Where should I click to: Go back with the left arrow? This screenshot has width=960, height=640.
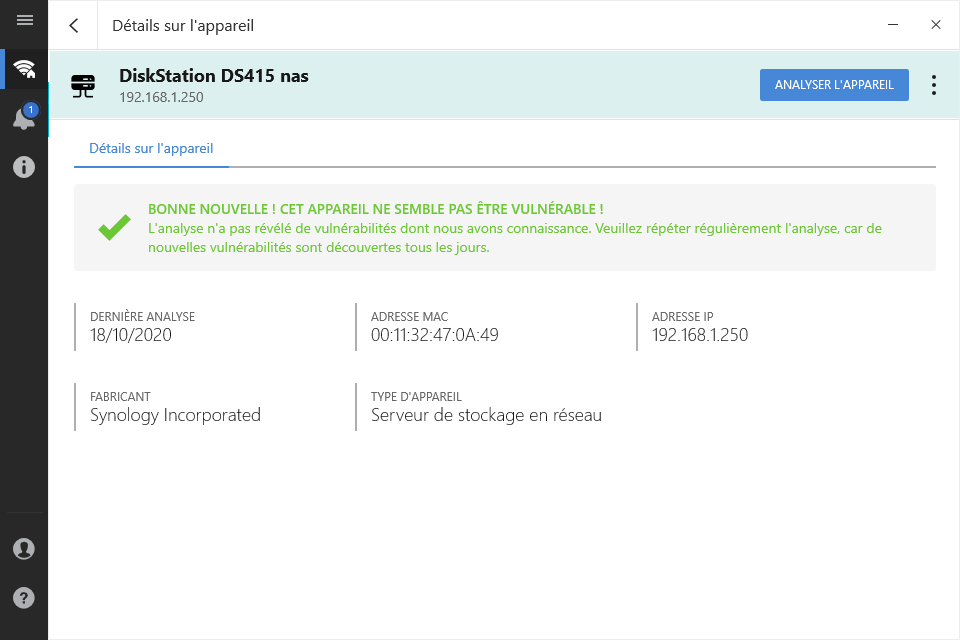74,25
